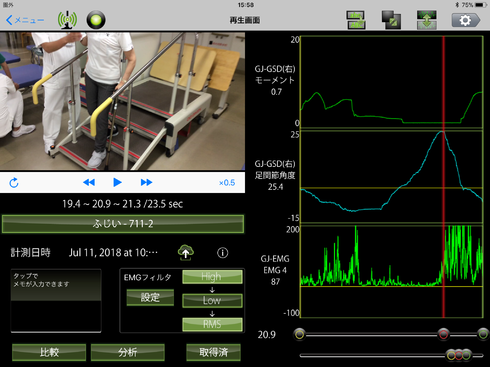This screenshot has height=367, width=490.
Task: Tap the GJ-GSD(右) モーメント graph label
Action: pyautogui.click(x=275, y=80)
